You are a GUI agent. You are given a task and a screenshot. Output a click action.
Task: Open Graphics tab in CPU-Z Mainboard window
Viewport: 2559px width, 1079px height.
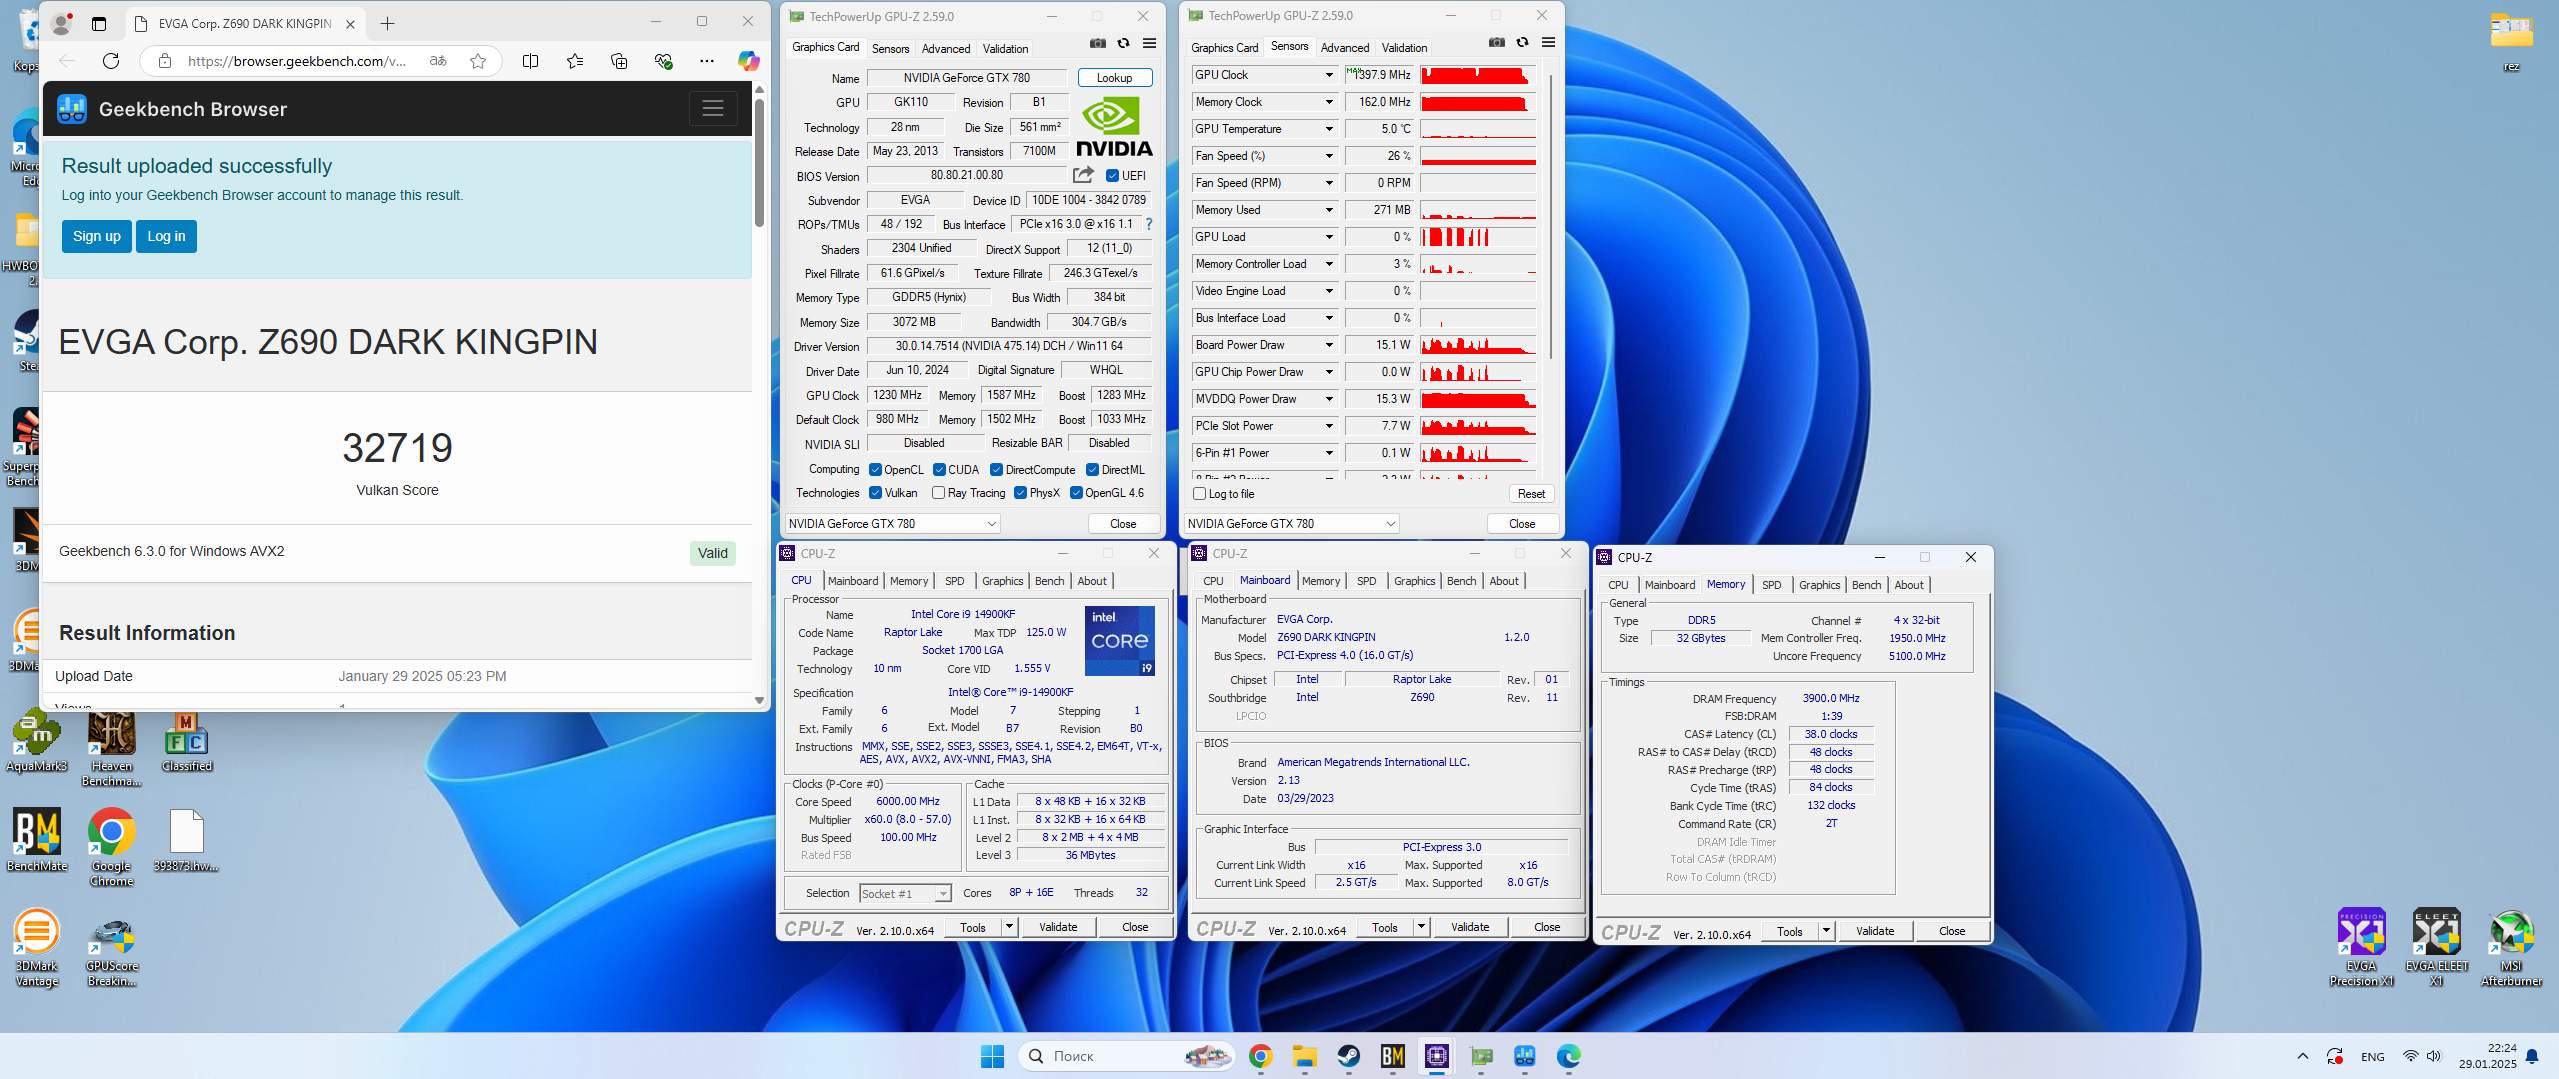point(1414,581)
